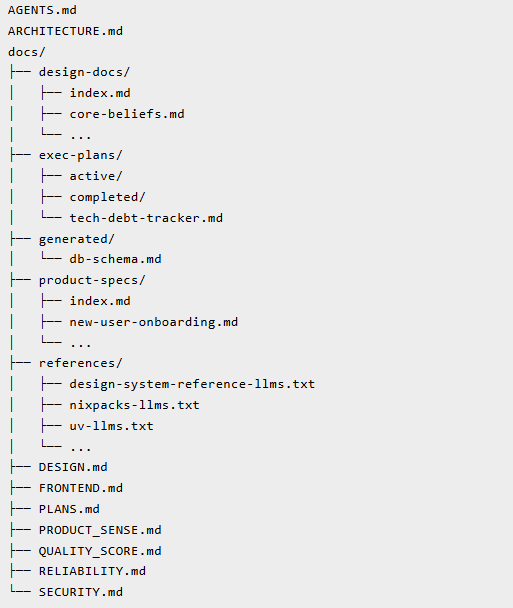This screenshot has height=608, width=513.
Task: Click the docs/ root folder
Action: 27,52
